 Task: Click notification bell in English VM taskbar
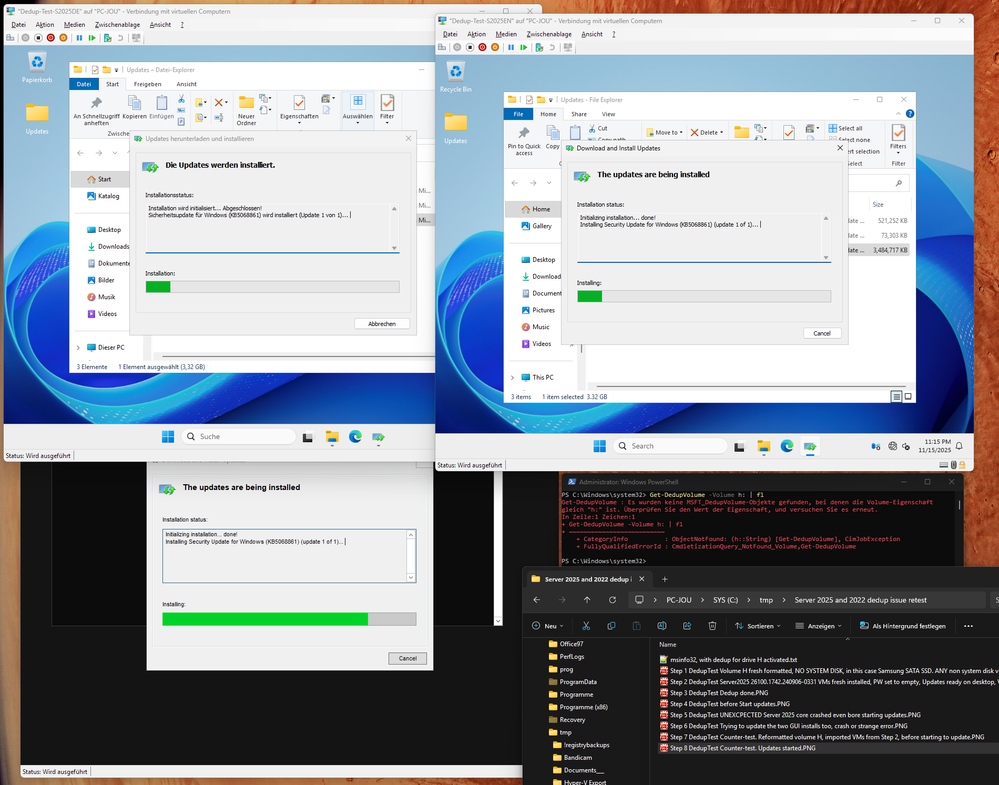pos(959,446)
